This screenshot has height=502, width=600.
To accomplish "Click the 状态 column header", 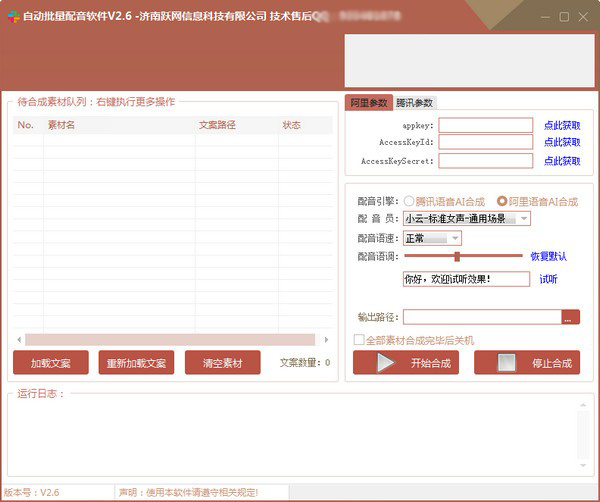I will 305,125.
